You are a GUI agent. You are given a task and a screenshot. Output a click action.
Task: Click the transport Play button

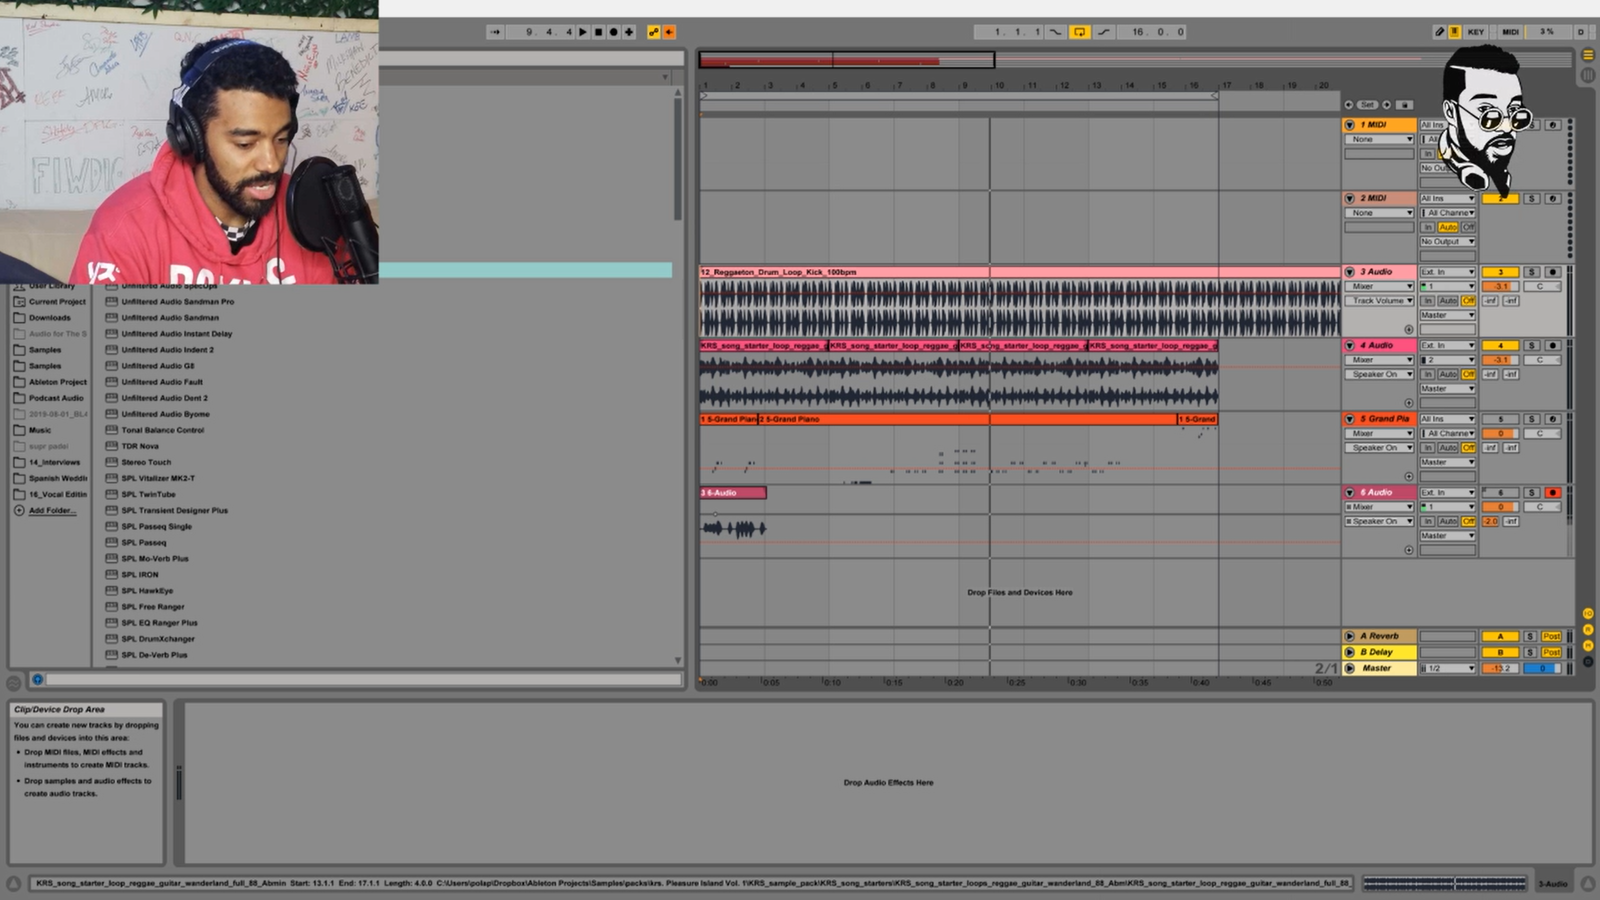(x=583, y=32)
